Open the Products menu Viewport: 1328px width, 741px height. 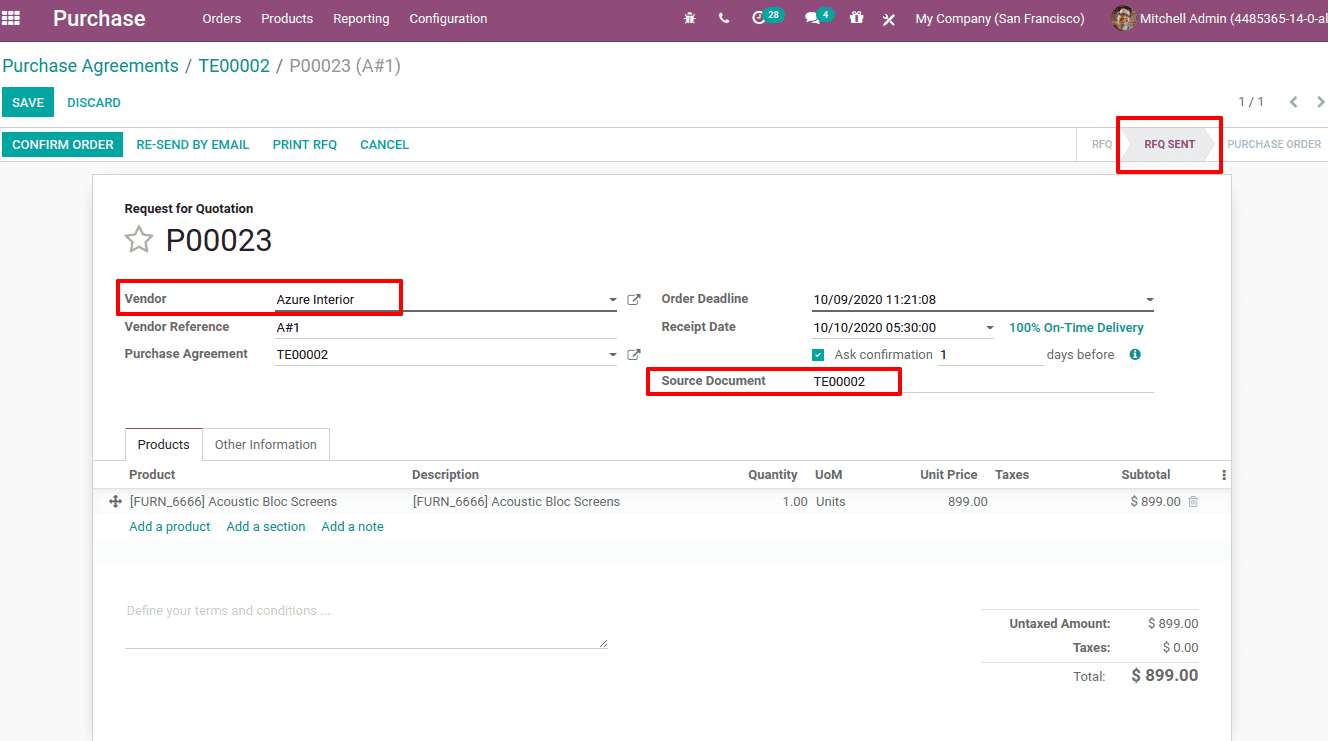pyautogui.click(x=287, y=18)
